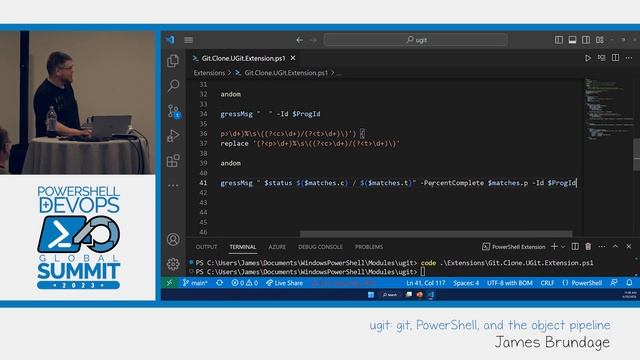Image resolution: width=640 pixels, height=360 pixels.
Task: Open the new terminal launch profile dropdown
Action: tap(563, 247)
